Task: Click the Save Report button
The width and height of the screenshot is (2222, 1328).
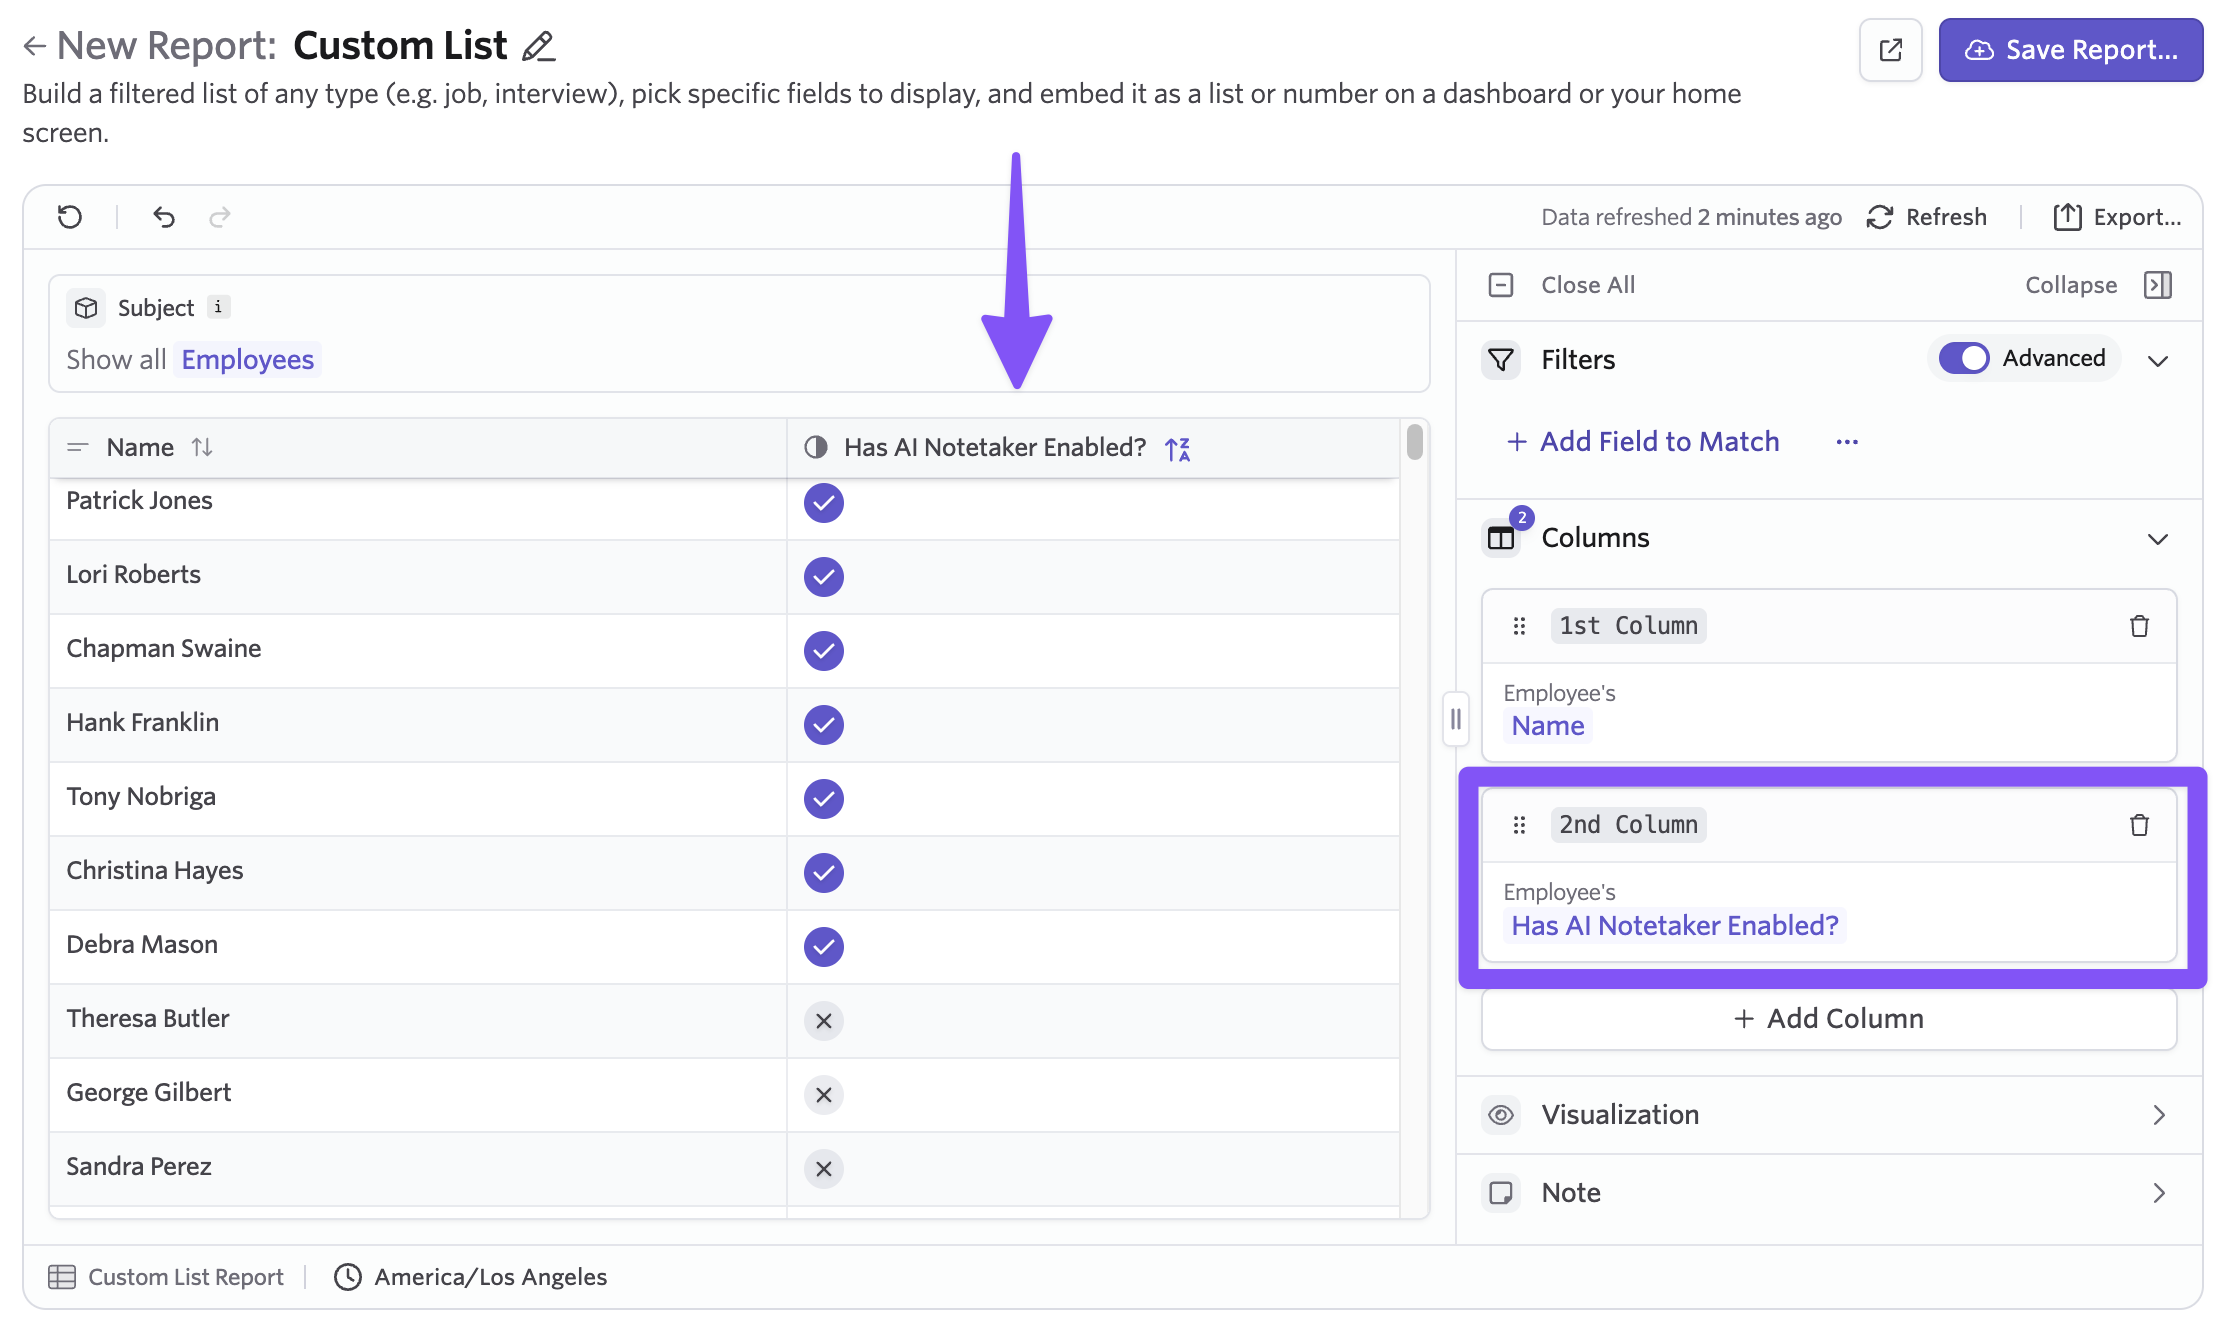Action: 2070,50
